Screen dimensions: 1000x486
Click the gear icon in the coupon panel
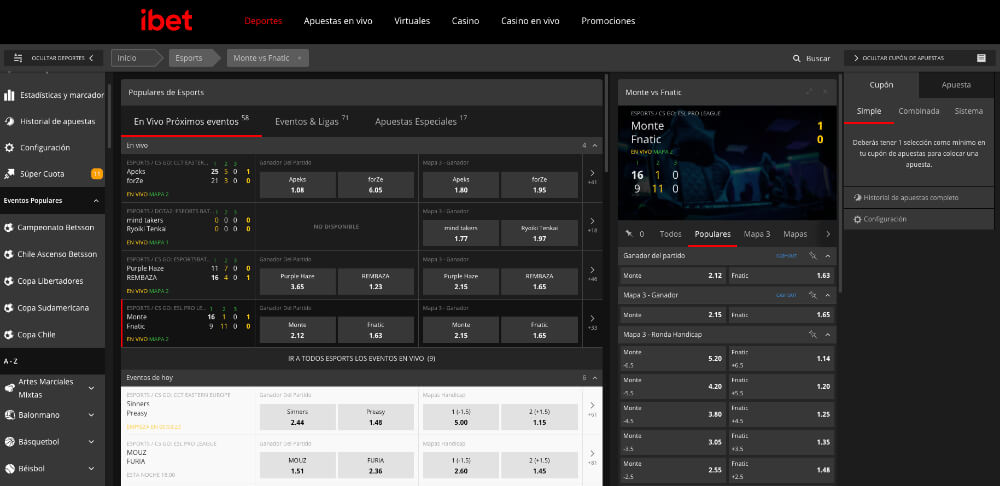(858, 219)
